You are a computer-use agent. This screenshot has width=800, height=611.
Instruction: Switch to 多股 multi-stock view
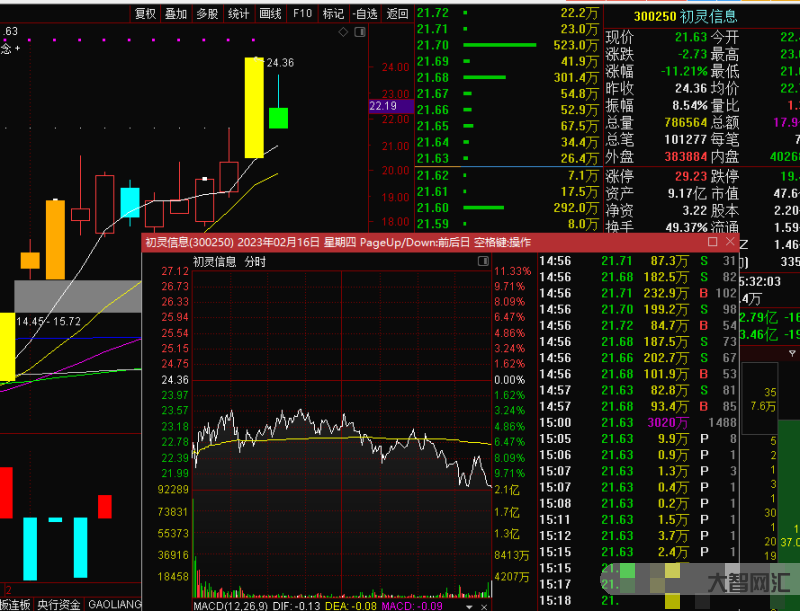(x=207, y=13)
